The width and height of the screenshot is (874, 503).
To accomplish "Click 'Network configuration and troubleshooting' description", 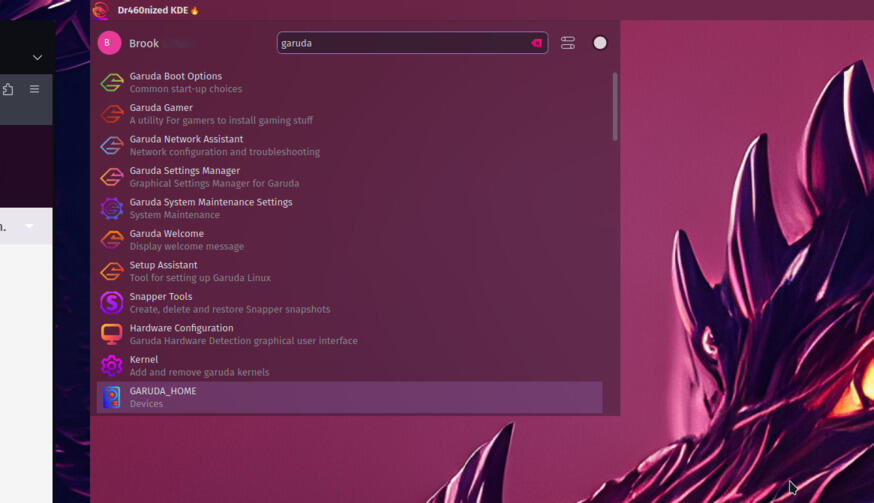I will pos(225,152).
